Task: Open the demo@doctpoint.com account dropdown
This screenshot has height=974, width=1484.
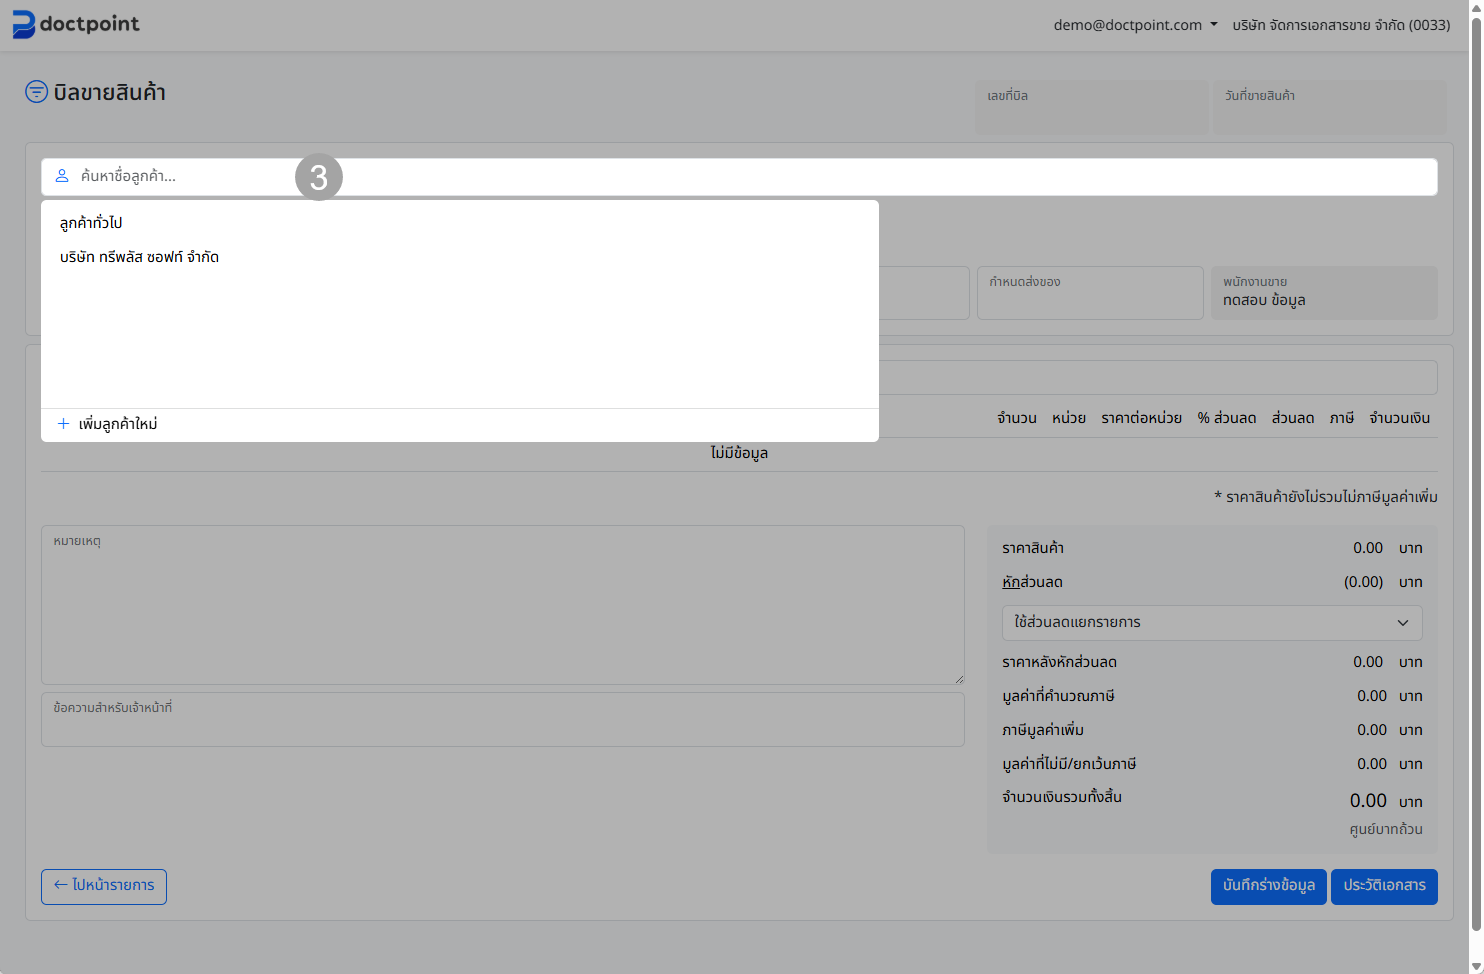Action: 1135,25
